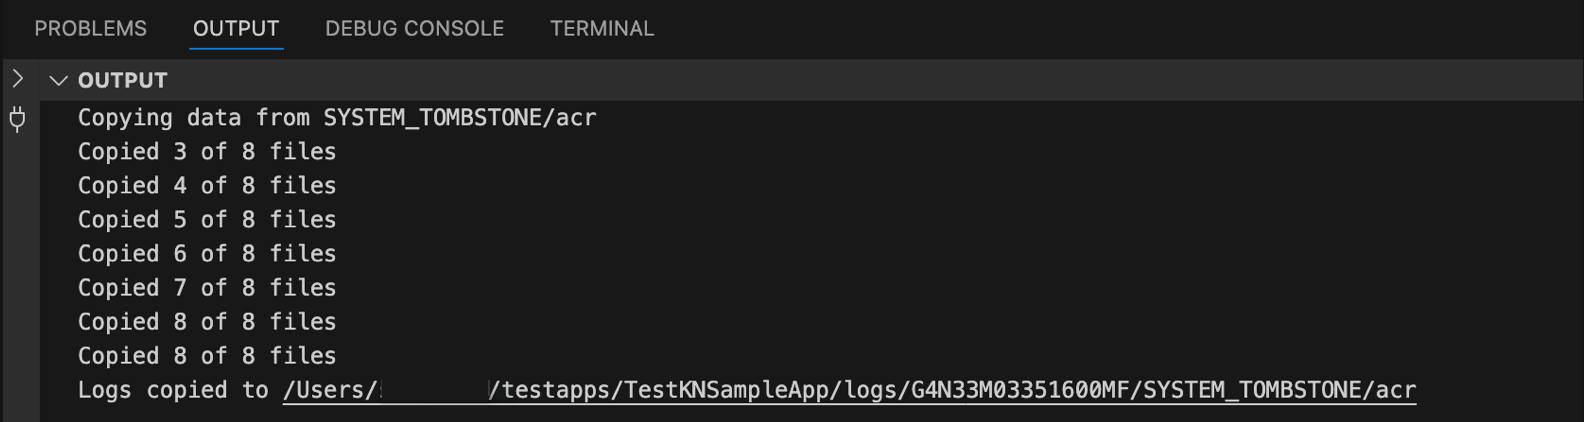Click the 'Copied 5 of 8 files' line
Screen dimensions: 1584x422
point(207,220)
